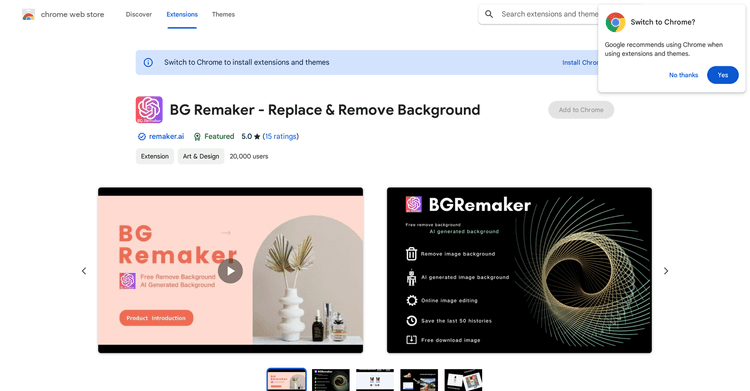The image size is (750, 391).
Task: Click the Product Introduction button in the video
Action: coord(156,318)
